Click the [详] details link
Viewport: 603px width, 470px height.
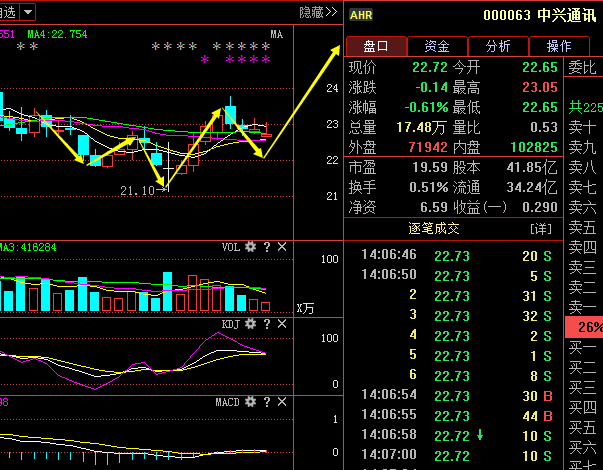point(539,228)
